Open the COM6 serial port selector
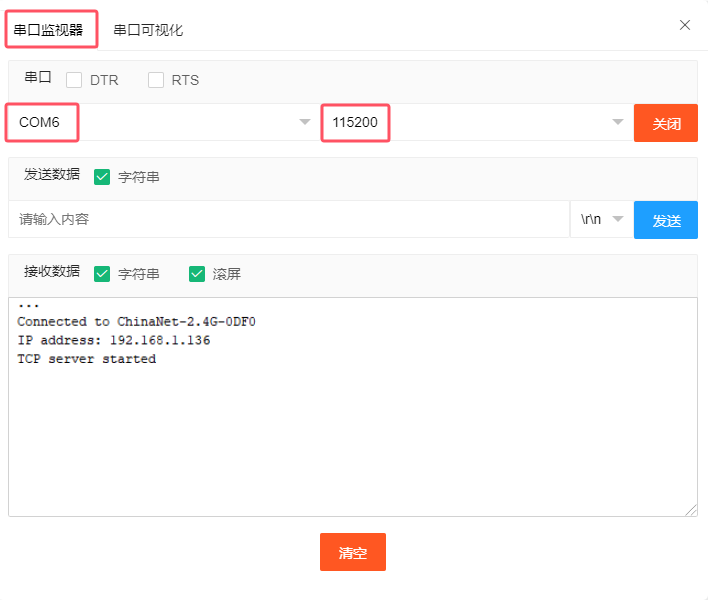This screenshot has width=708, height=600. [x=160, y=123]
